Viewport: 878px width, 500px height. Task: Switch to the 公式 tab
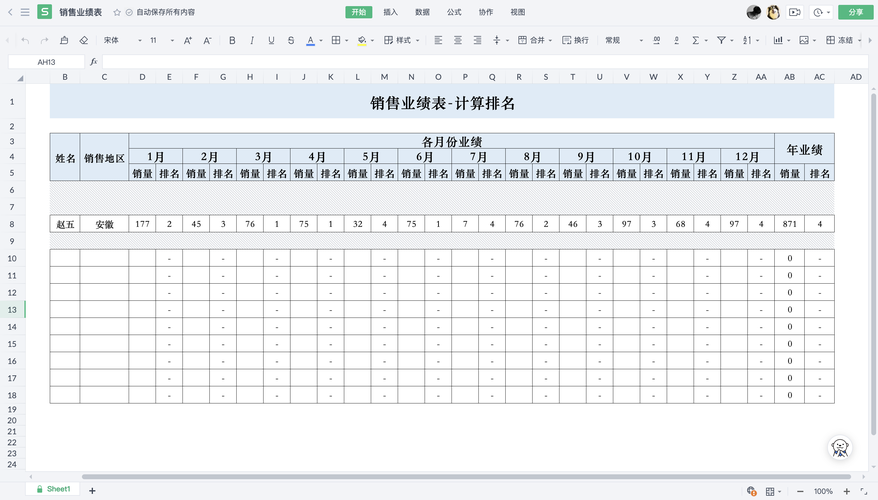[454, 12]
